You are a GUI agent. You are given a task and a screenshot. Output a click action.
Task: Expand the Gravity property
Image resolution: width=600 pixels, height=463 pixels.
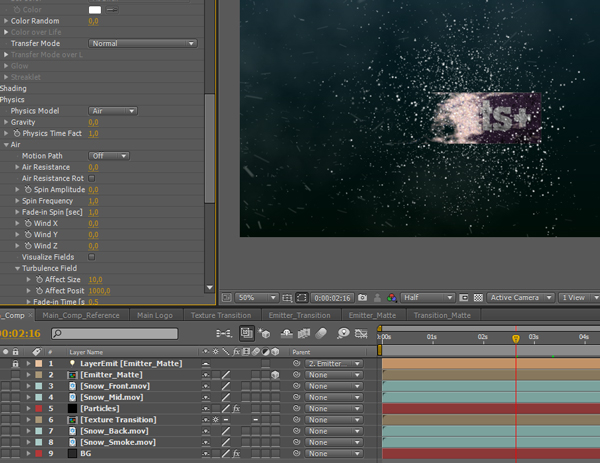(x=6, y=122)
